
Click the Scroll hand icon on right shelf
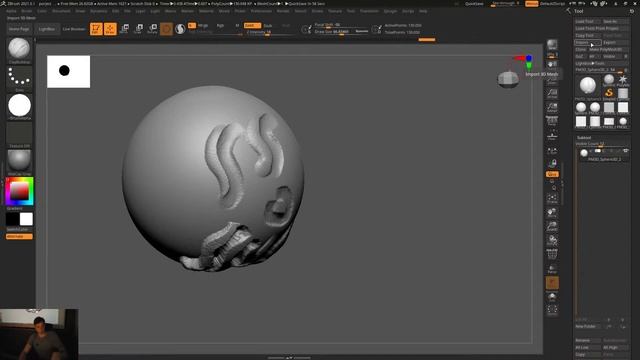(552, 65)
